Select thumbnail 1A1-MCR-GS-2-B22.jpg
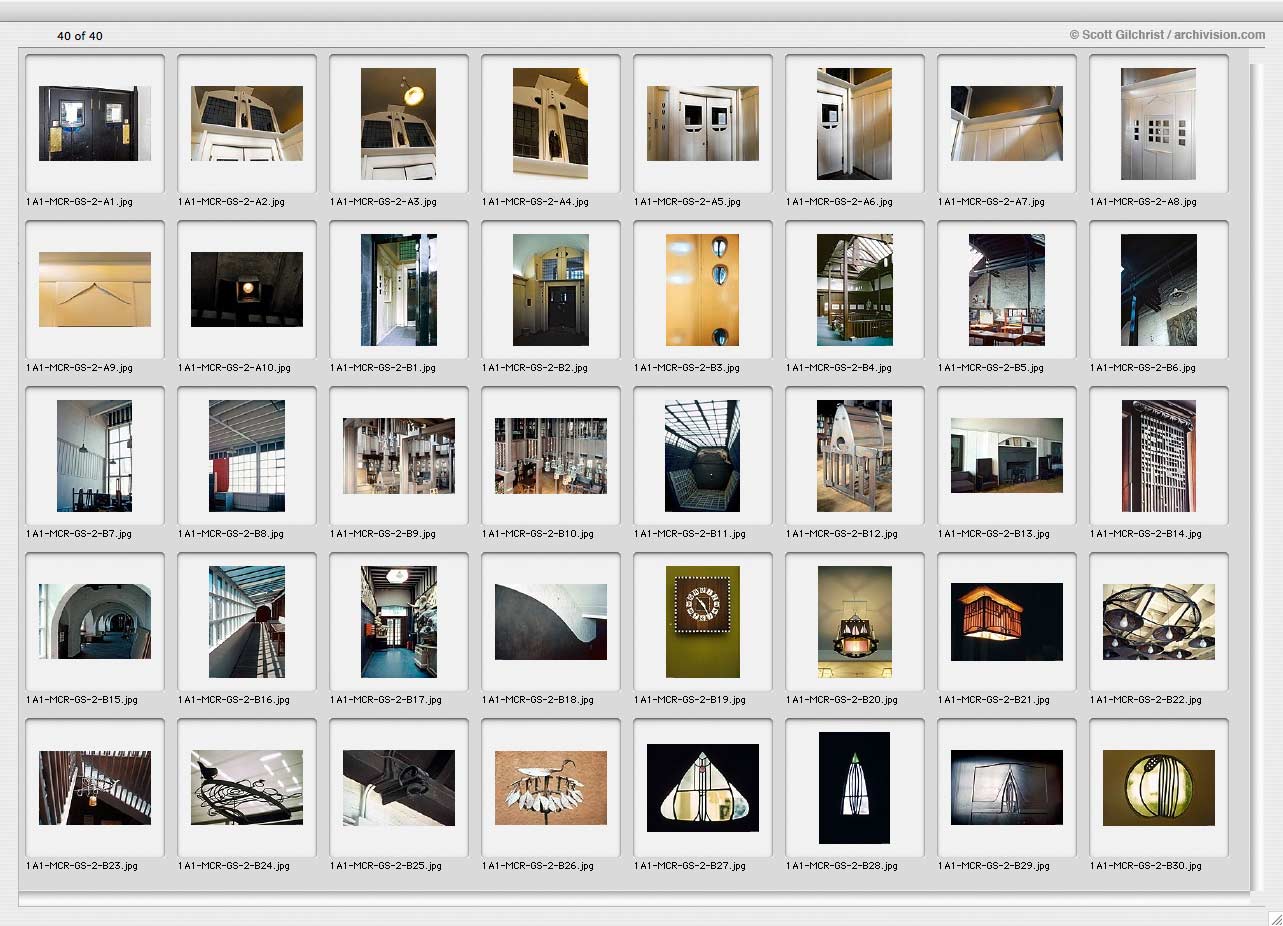Screen dimensions: 1283x926 click(1159, 622)
